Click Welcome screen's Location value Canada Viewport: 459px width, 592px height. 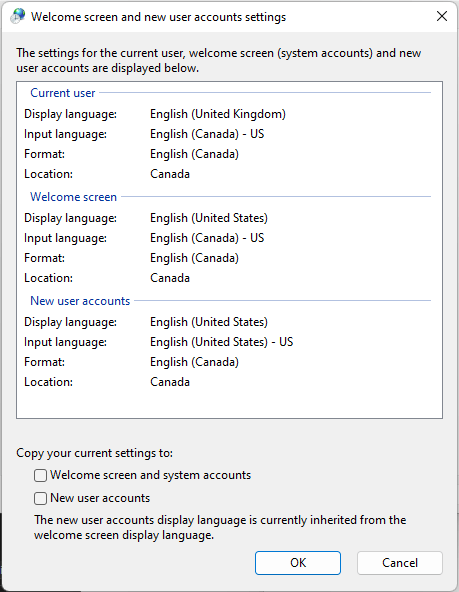click(170, 278)
